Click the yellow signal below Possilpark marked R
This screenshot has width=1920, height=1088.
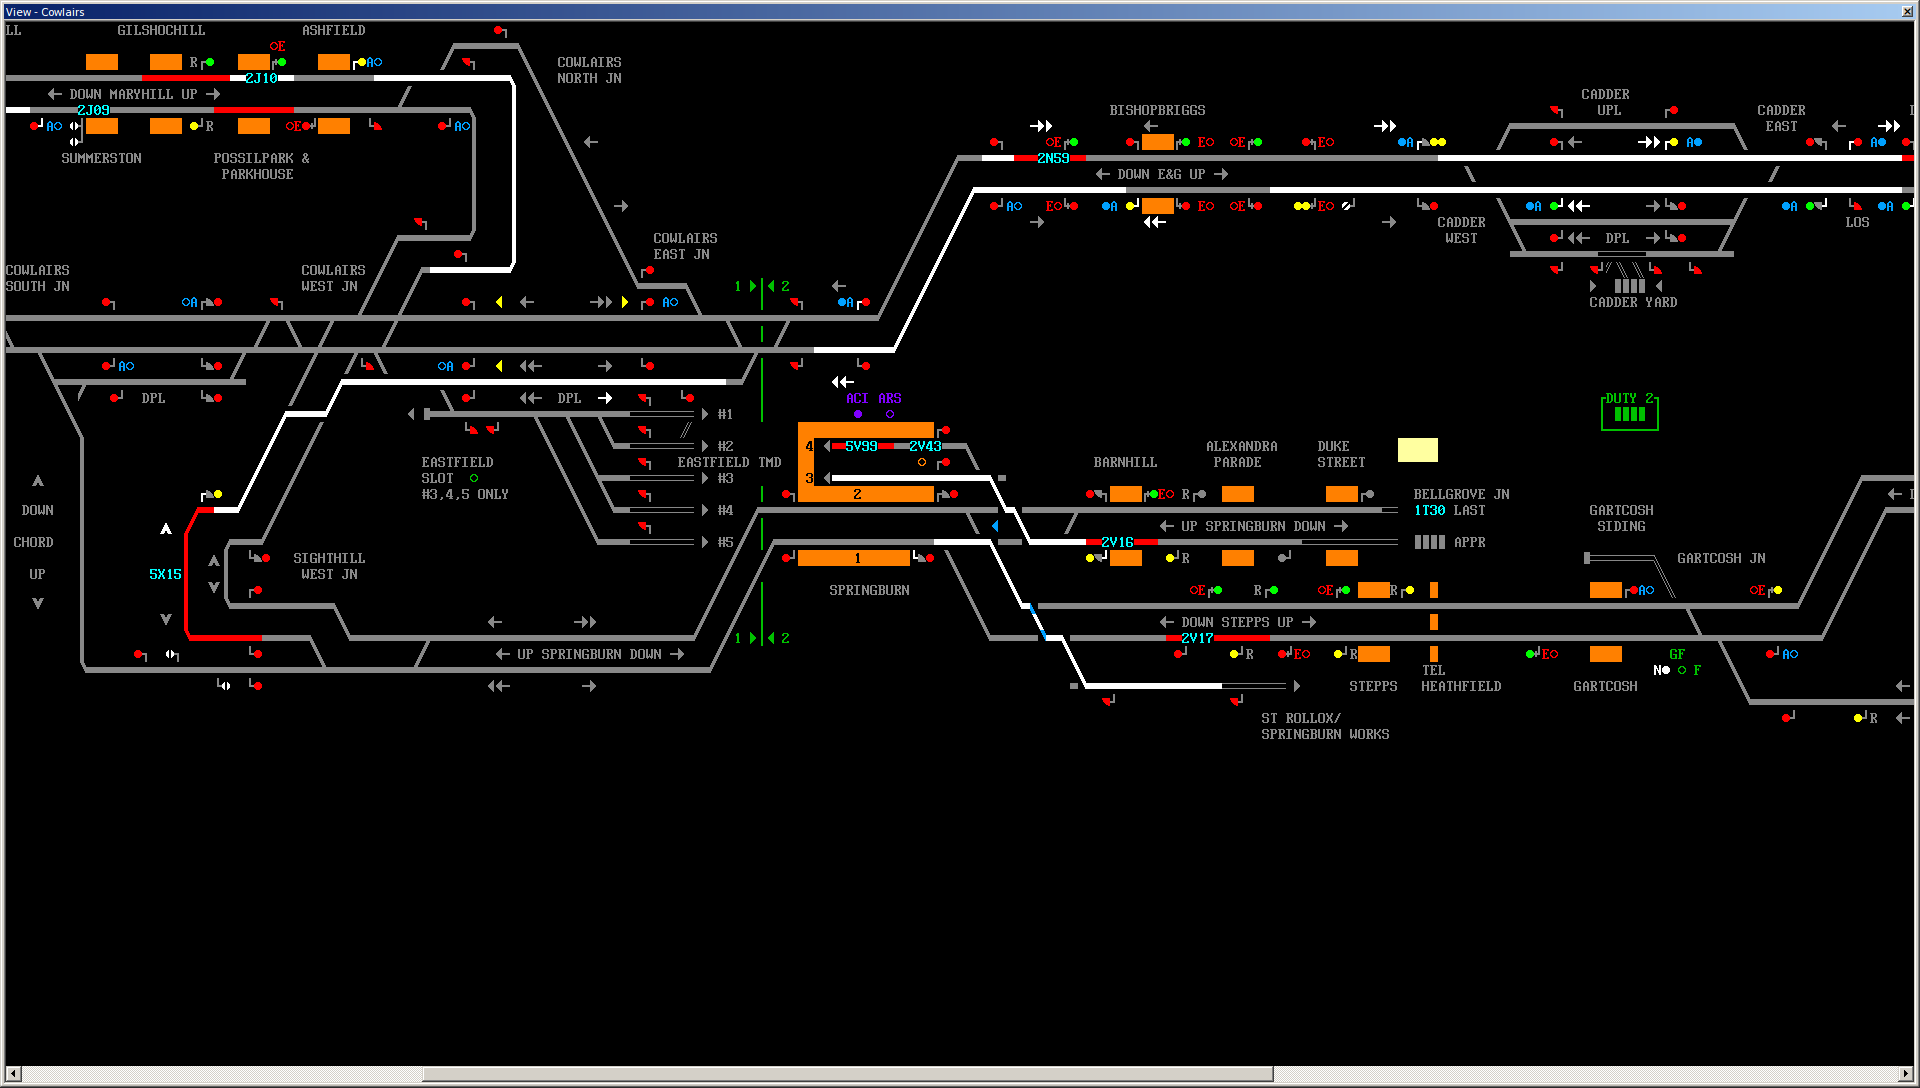pyautogui.click(x=194, y=126)
